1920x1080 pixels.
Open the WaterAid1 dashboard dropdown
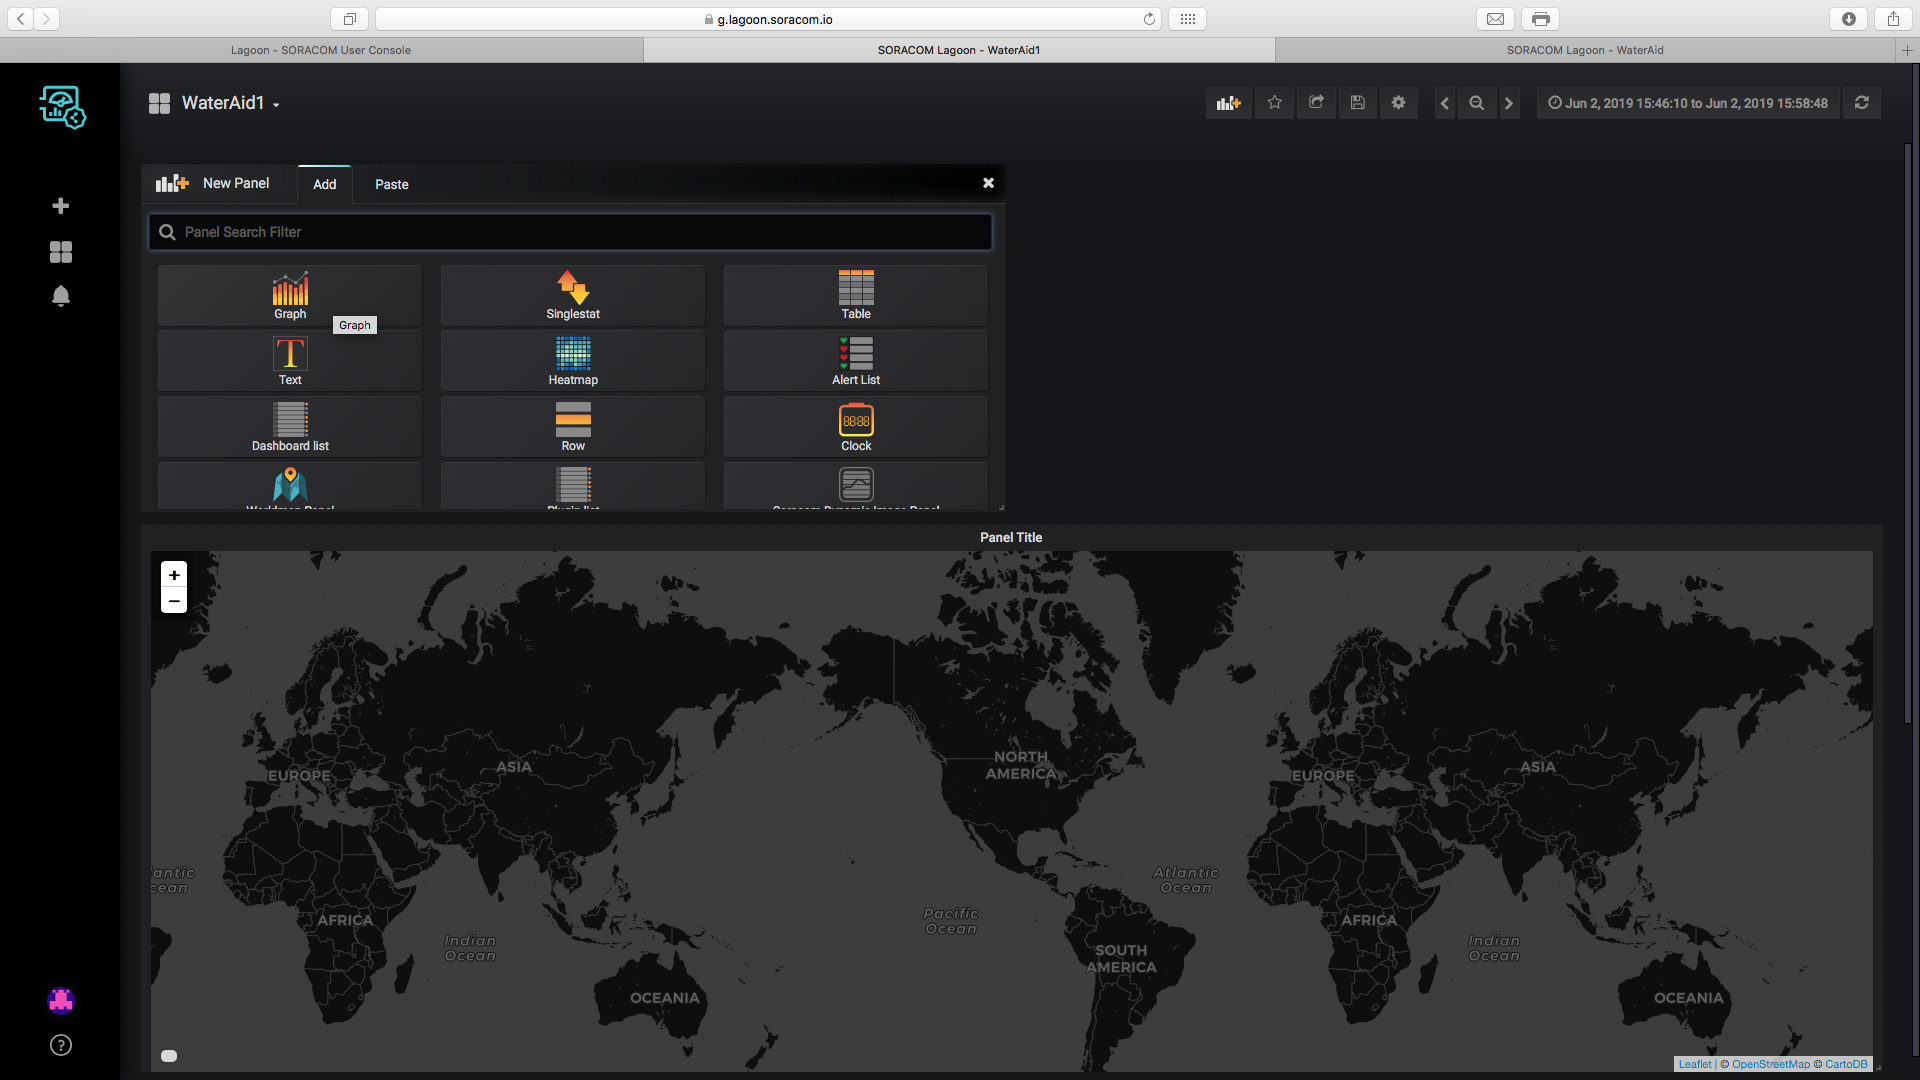[x=229, y=103]
